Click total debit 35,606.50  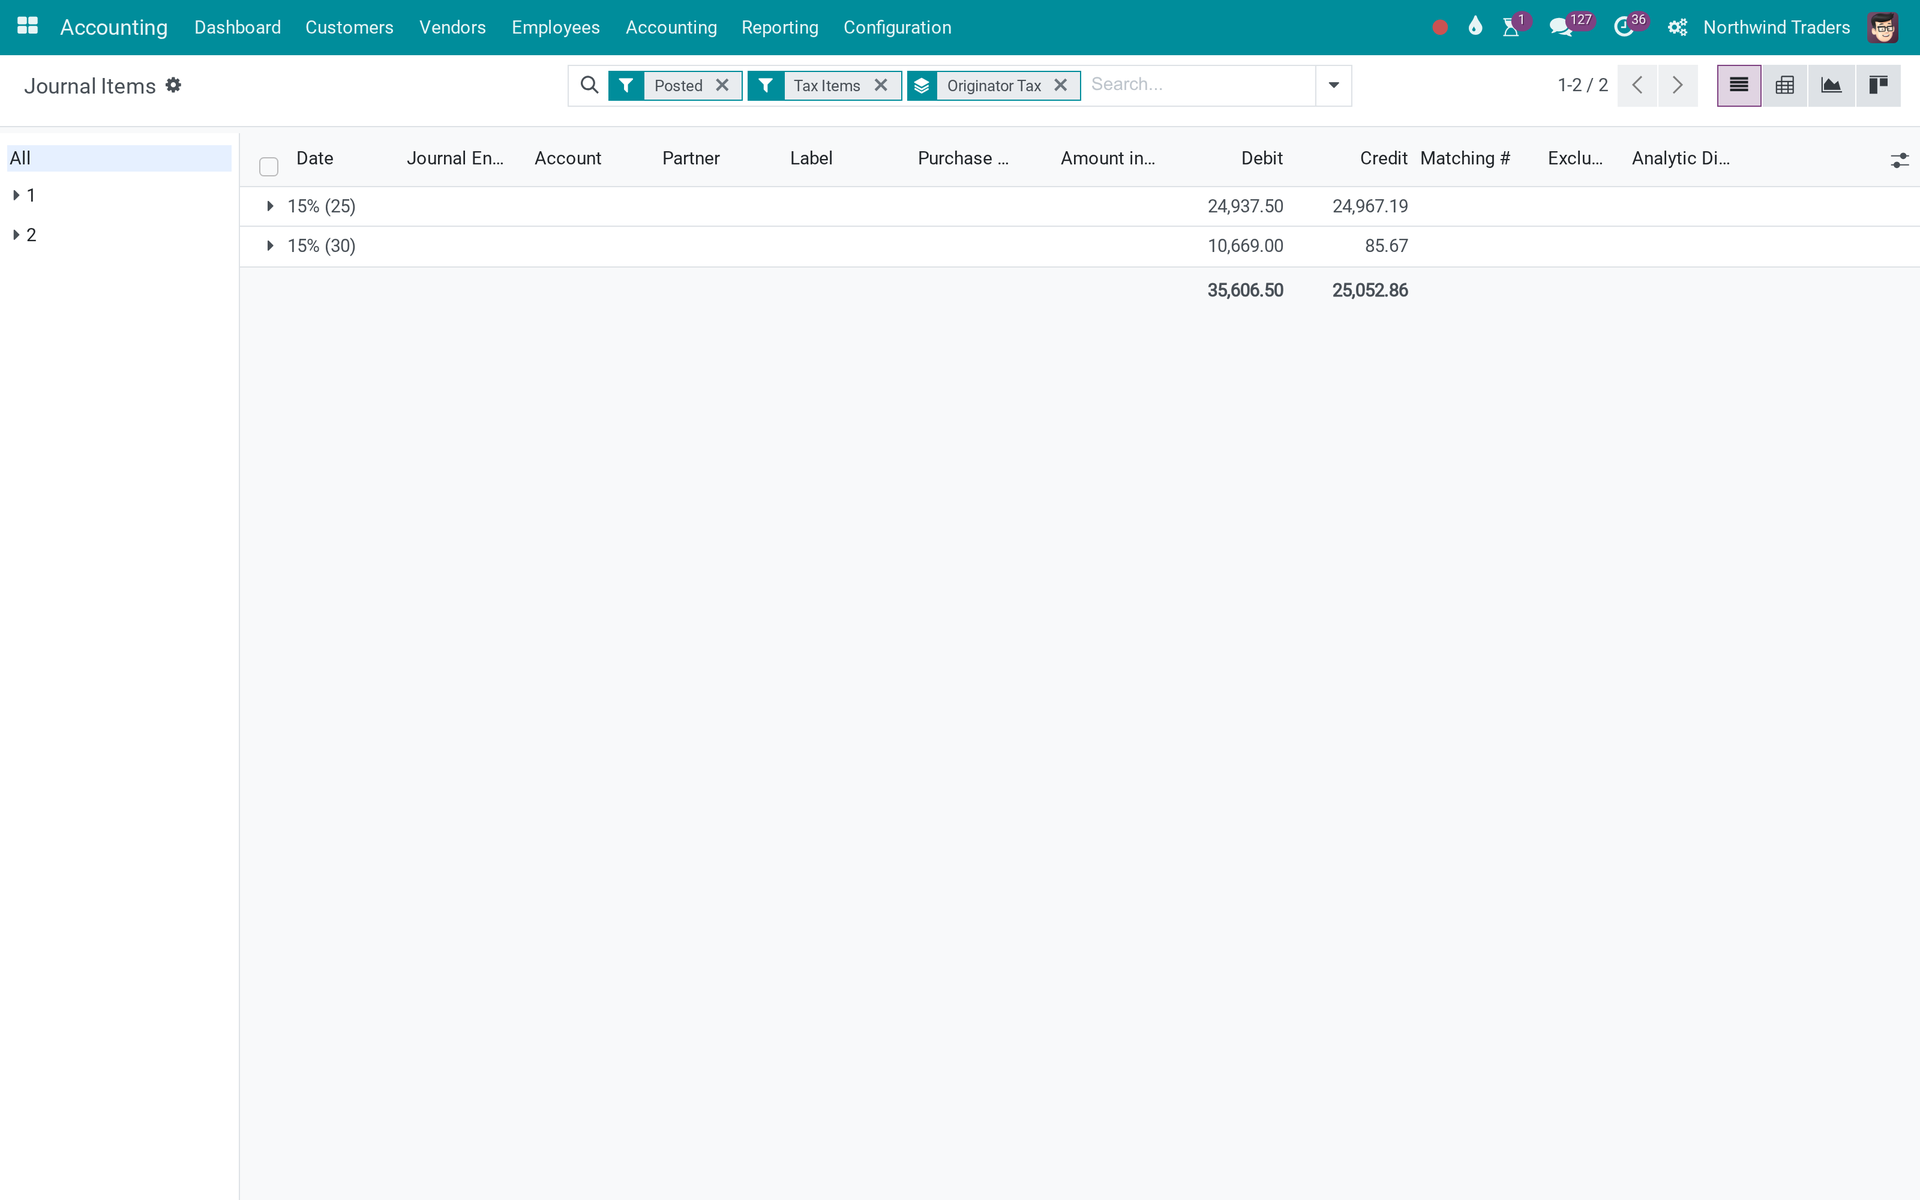coord(1245,290)
